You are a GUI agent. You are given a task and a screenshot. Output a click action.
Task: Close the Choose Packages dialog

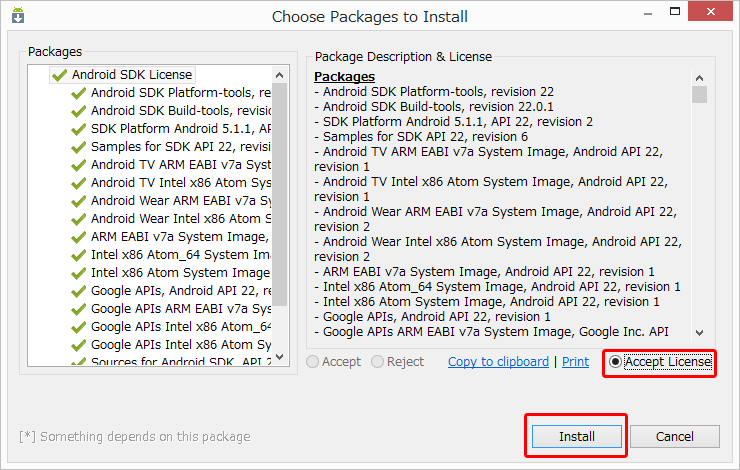pyautogui.click(x=710, y=12)
